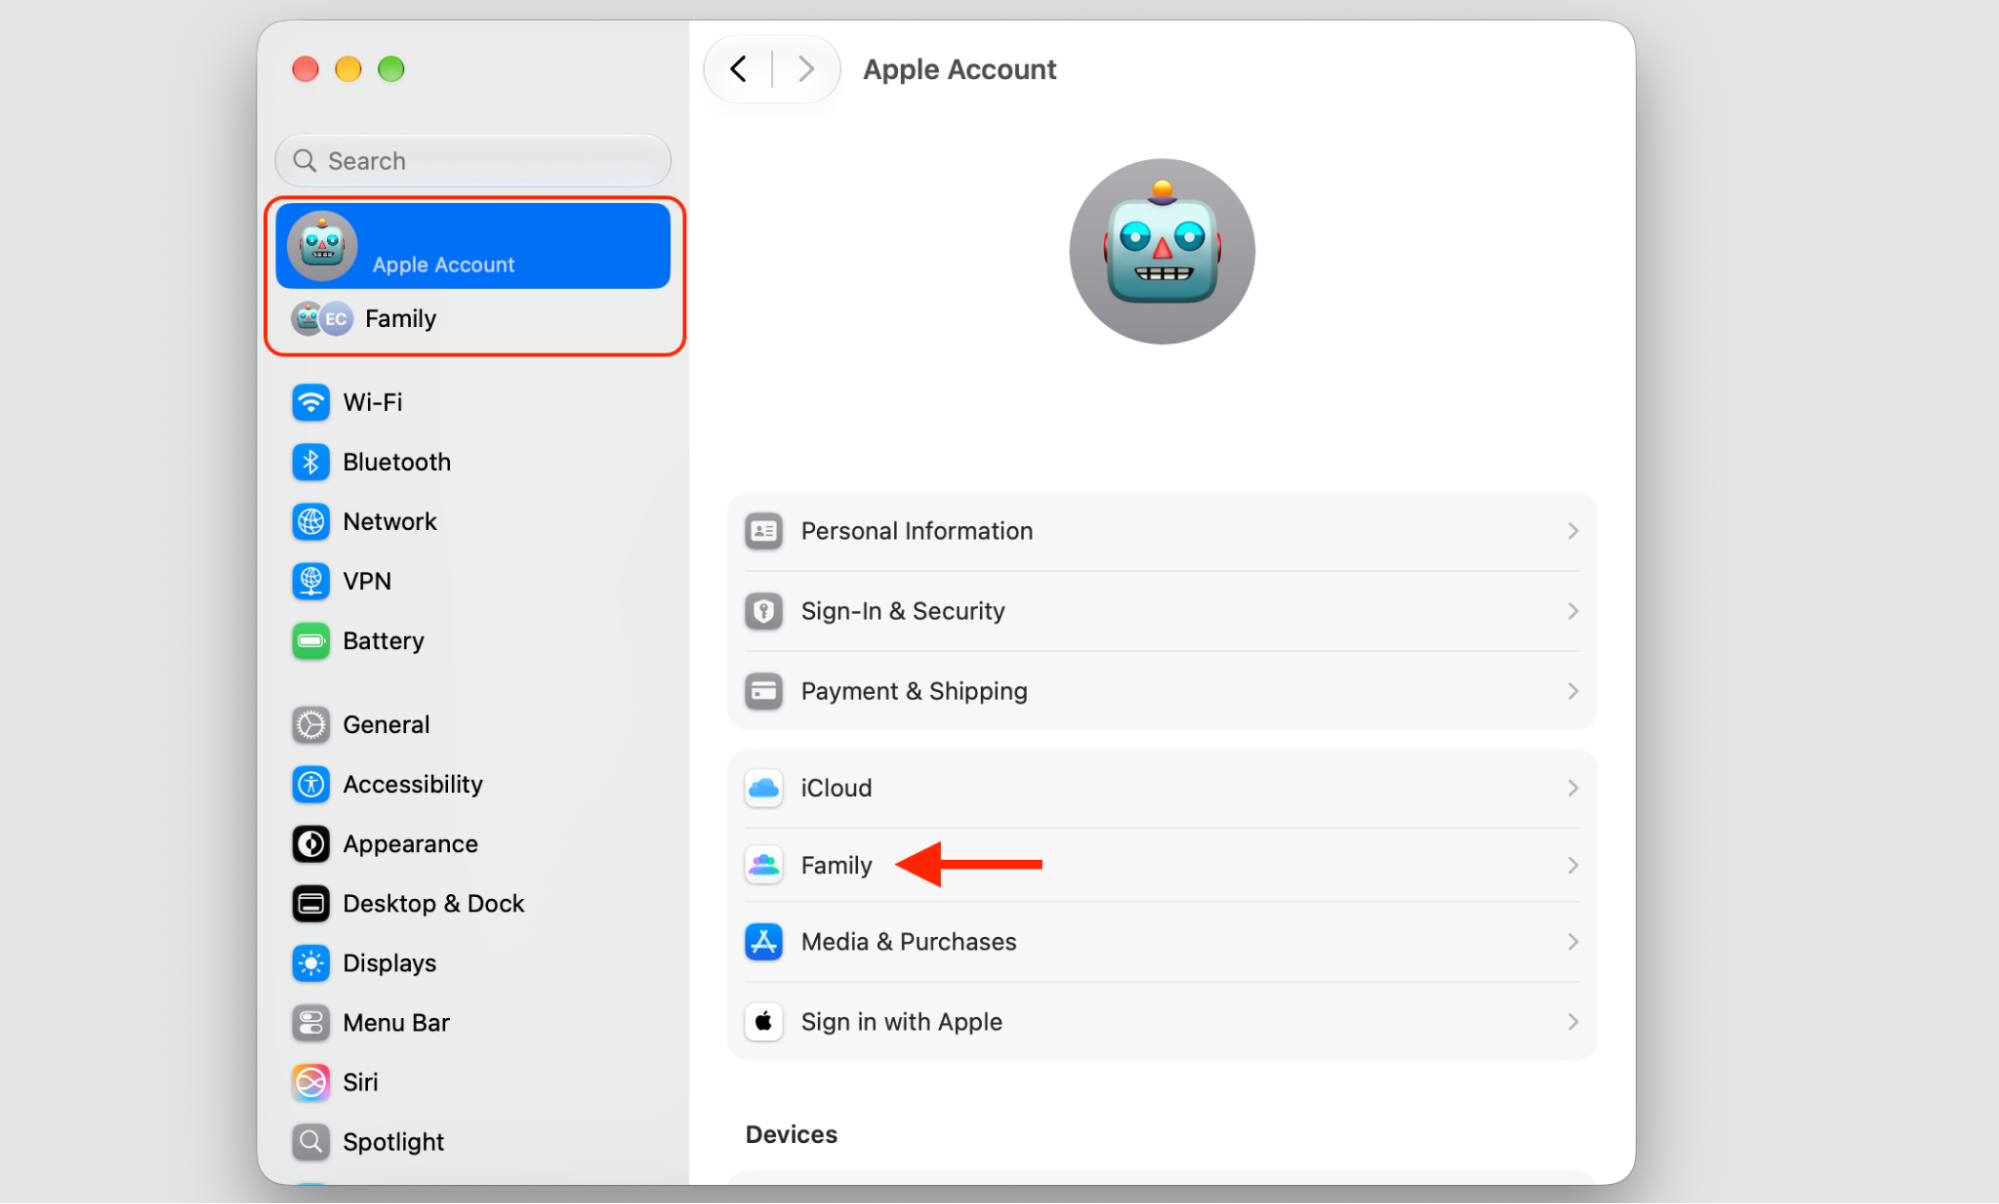Click the Personal Information card icon
1999x1204 pixels.
[764, 531]
